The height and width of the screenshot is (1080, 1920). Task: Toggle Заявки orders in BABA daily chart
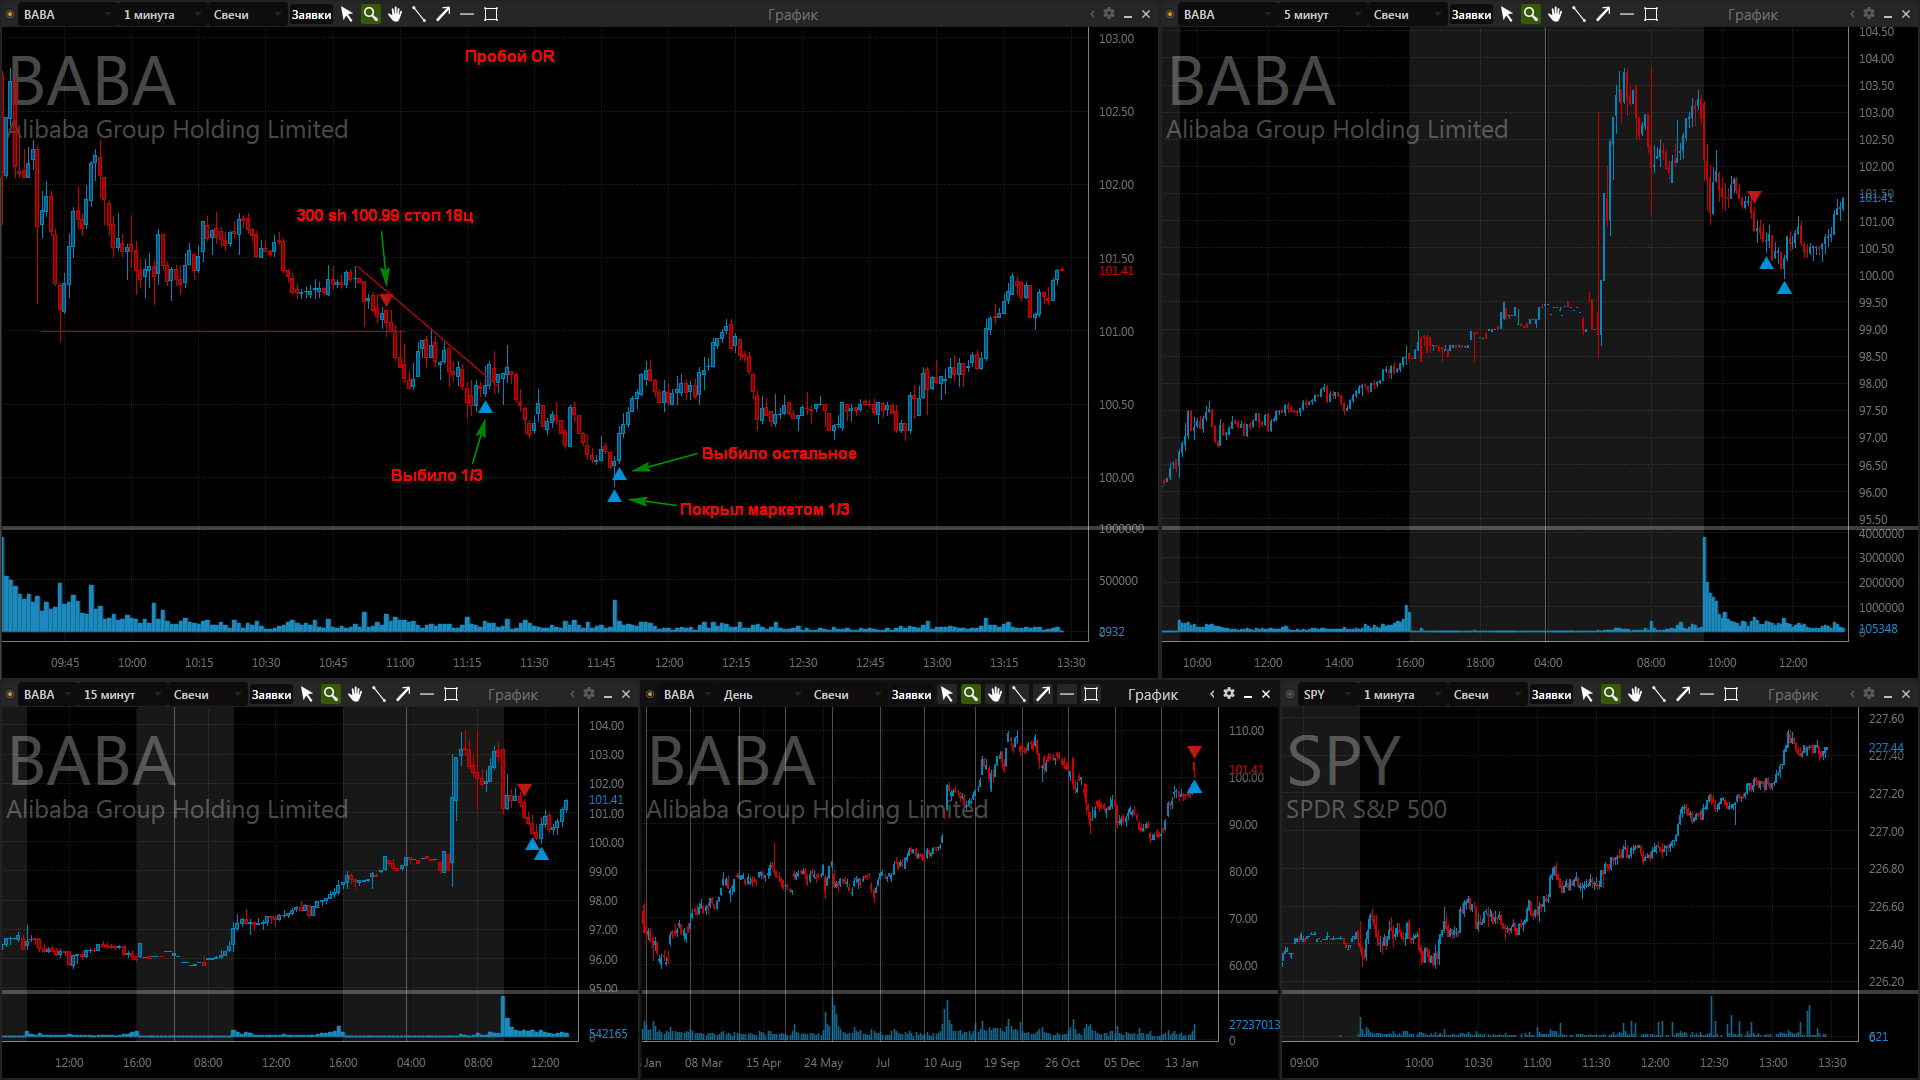[x=911, y=695]
